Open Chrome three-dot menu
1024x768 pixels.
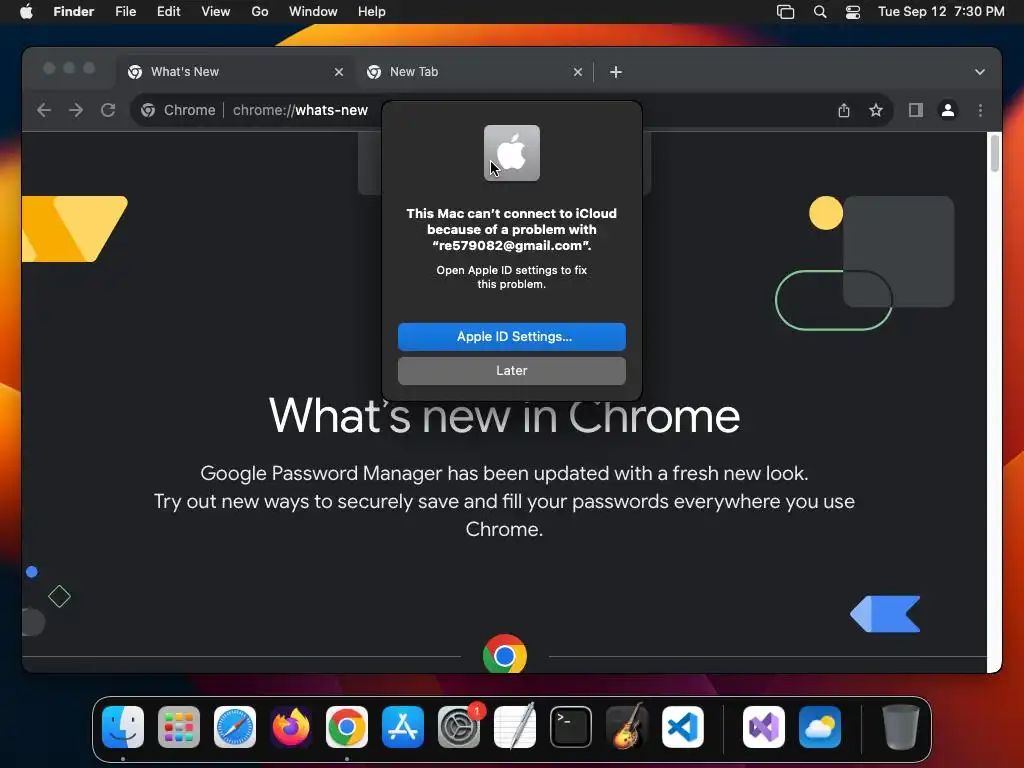(980, 110)
